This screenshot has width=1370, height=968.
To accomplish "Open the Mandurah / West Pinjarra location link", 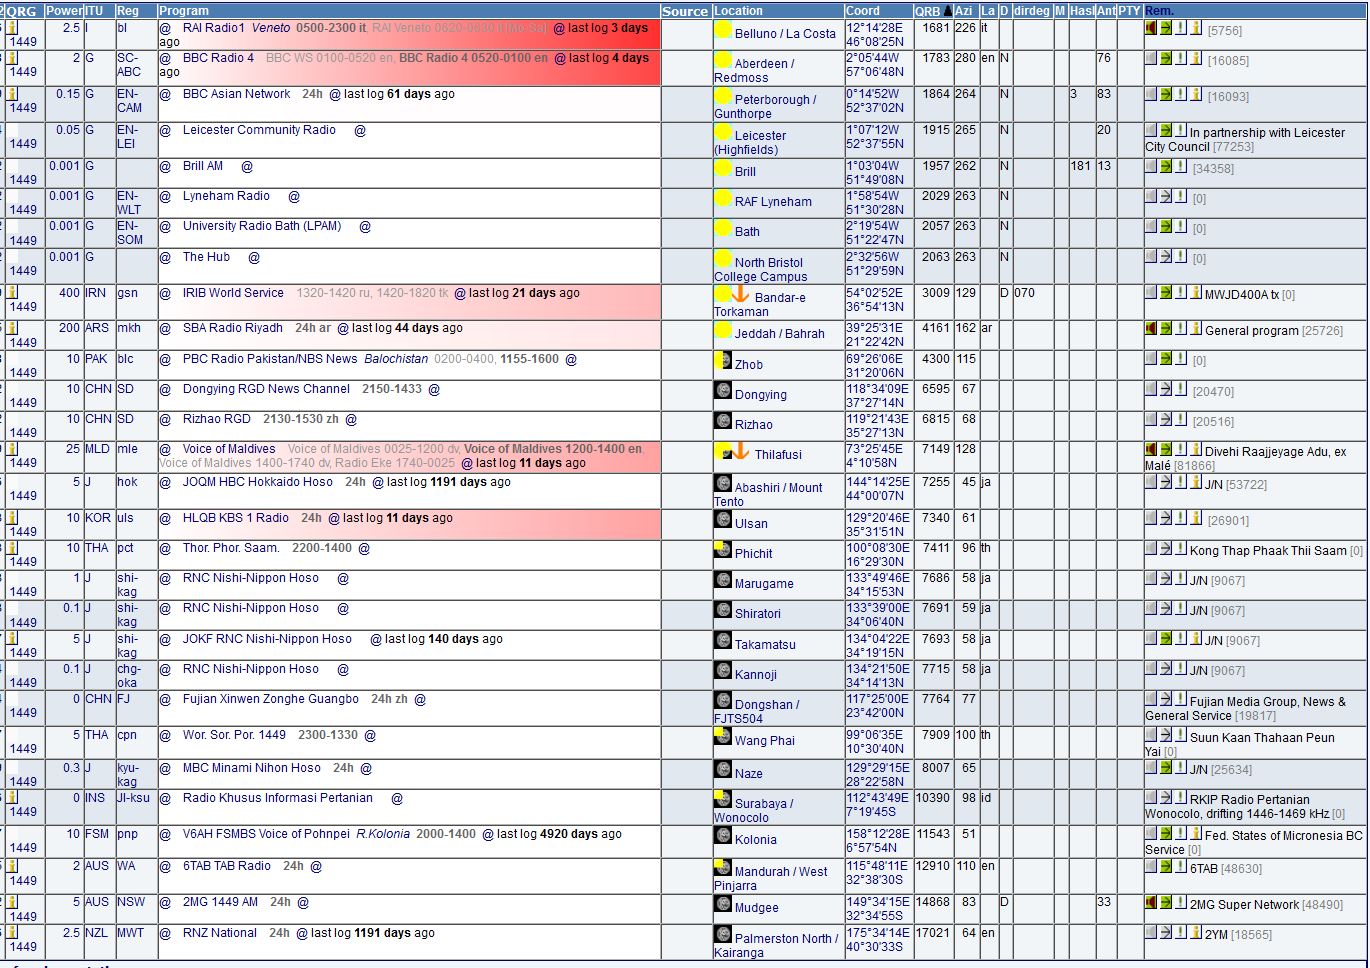I will pyautogui.click(x=771, y=878).
